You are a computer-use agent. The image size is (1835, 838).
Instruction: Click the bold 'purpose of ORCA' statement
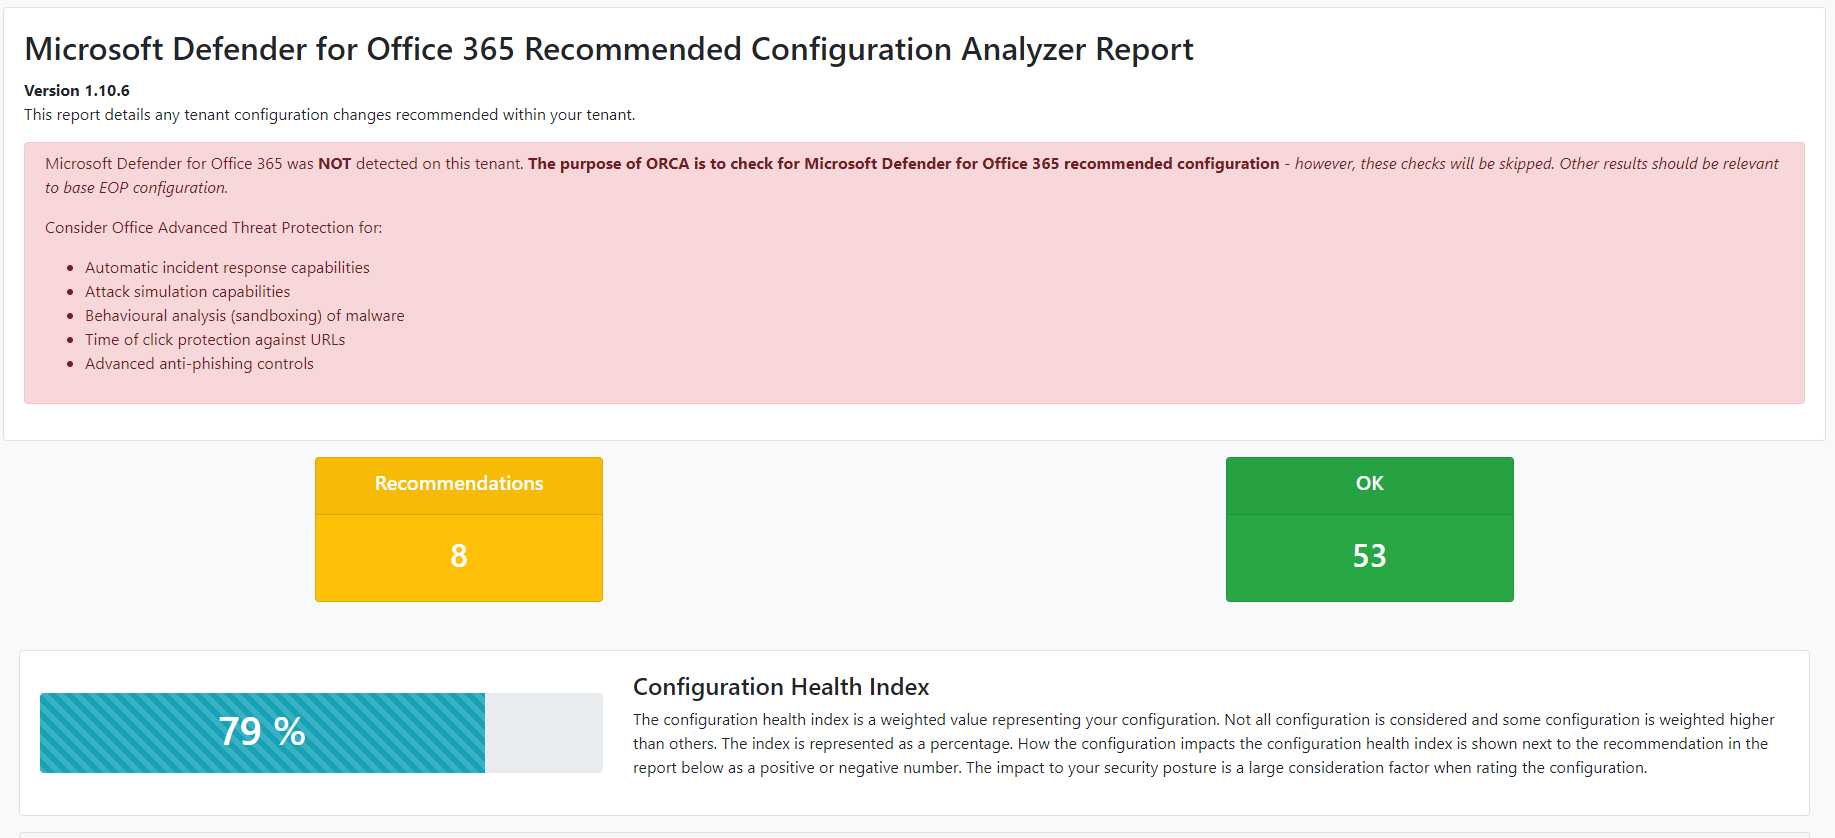(x=903, y=164)
